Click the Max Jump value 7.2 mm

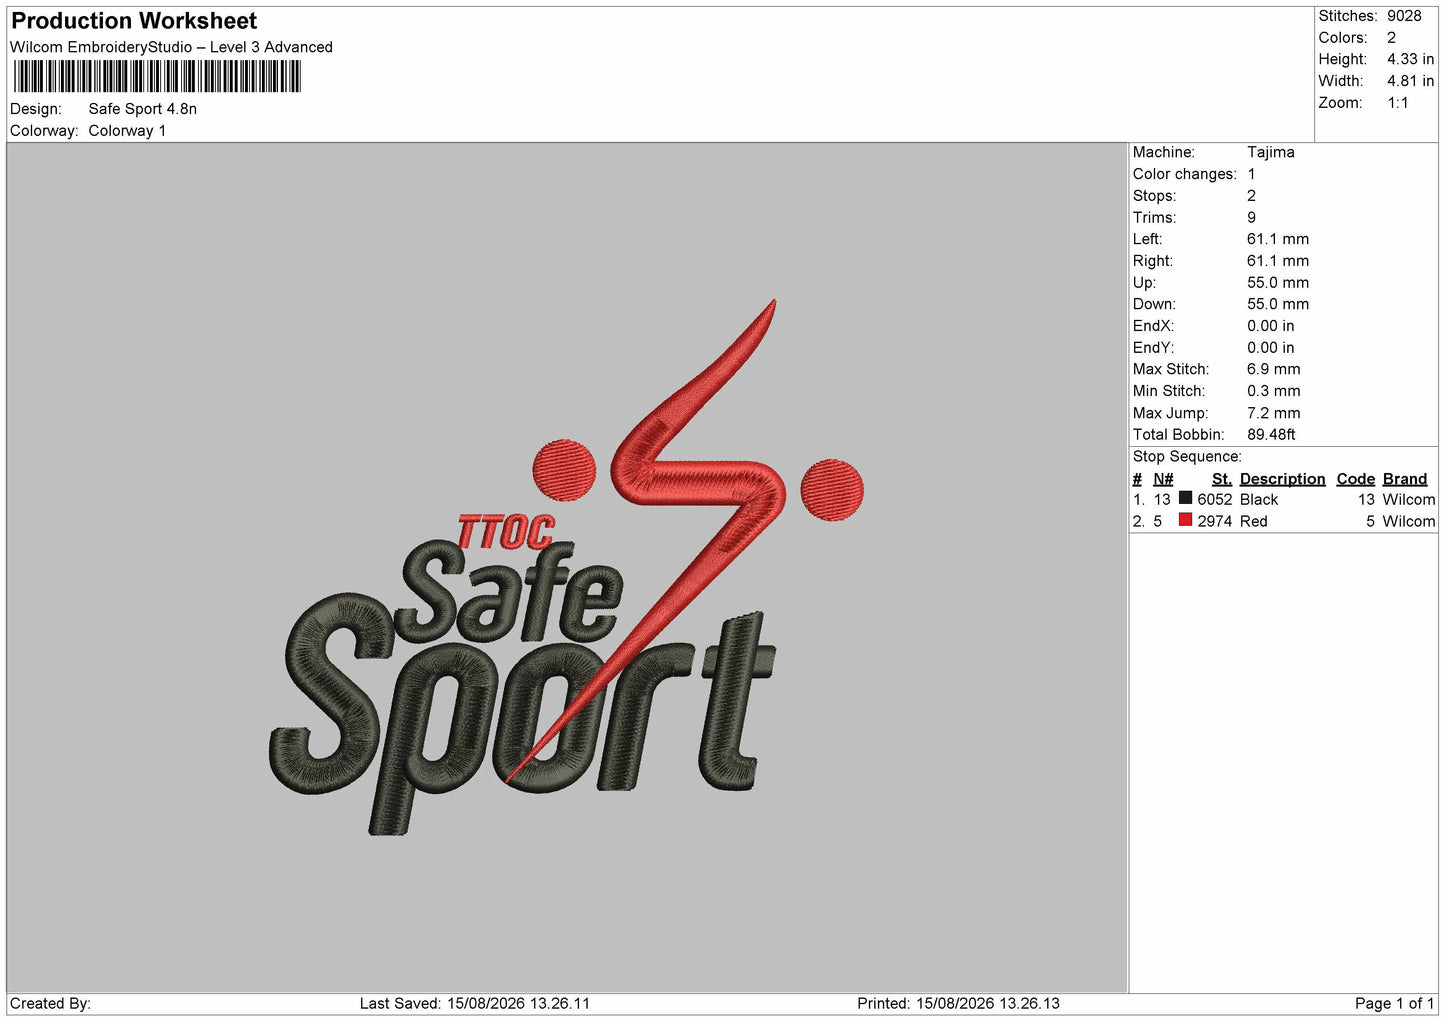pos(1274,413)
